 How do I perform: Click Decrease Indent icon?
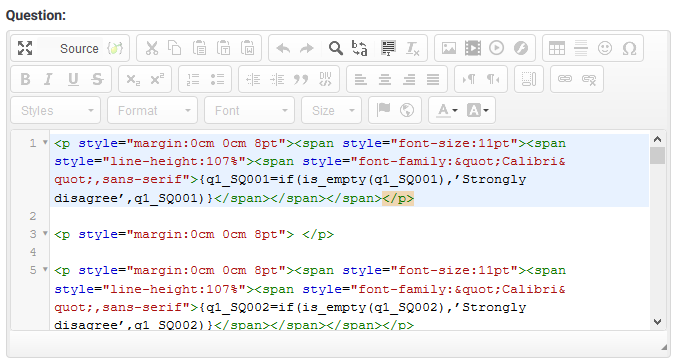253,79
